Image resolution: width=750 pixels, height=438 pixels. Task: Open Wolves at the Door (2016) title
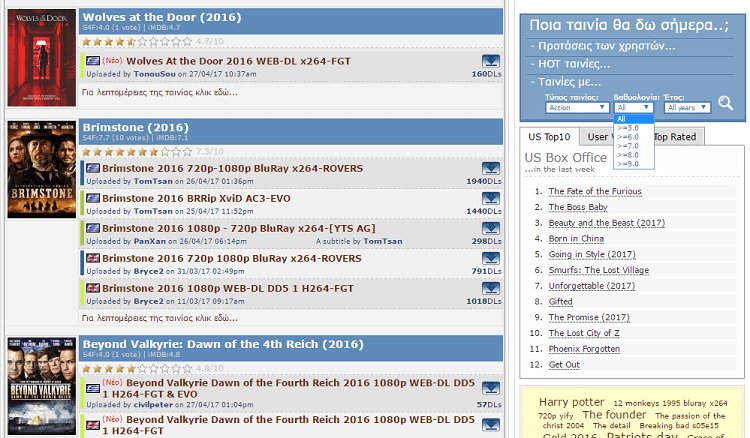[x=162, y=17]
